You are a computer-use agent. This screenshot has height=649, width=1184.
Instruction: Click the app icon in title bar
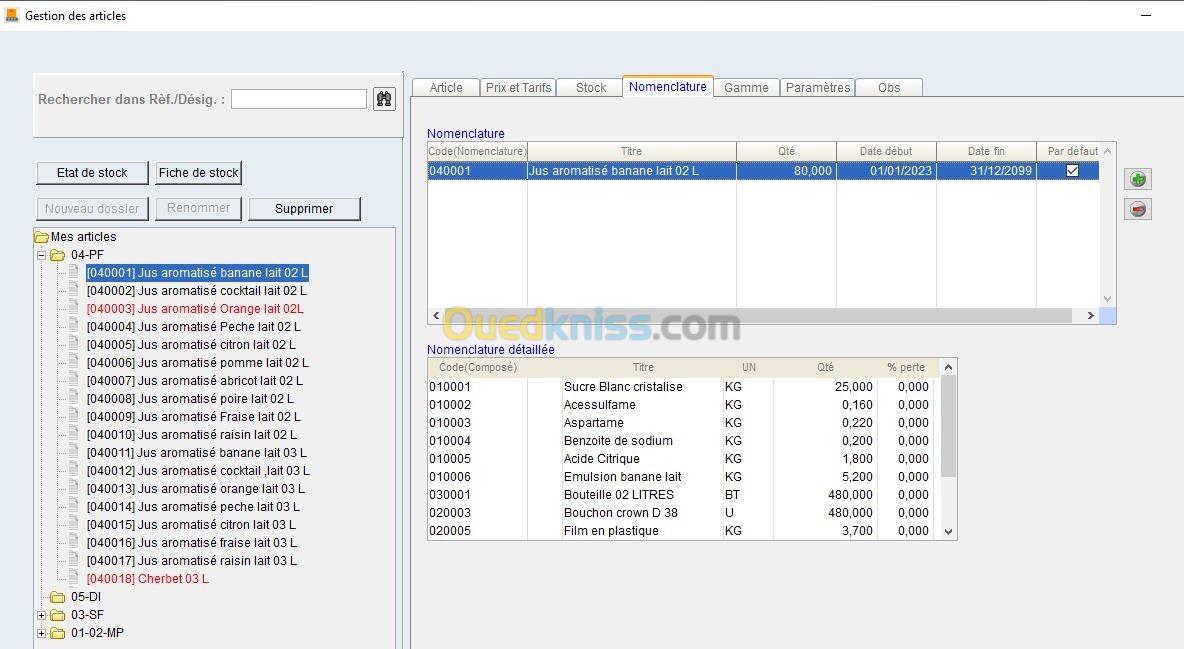(11, 15)
